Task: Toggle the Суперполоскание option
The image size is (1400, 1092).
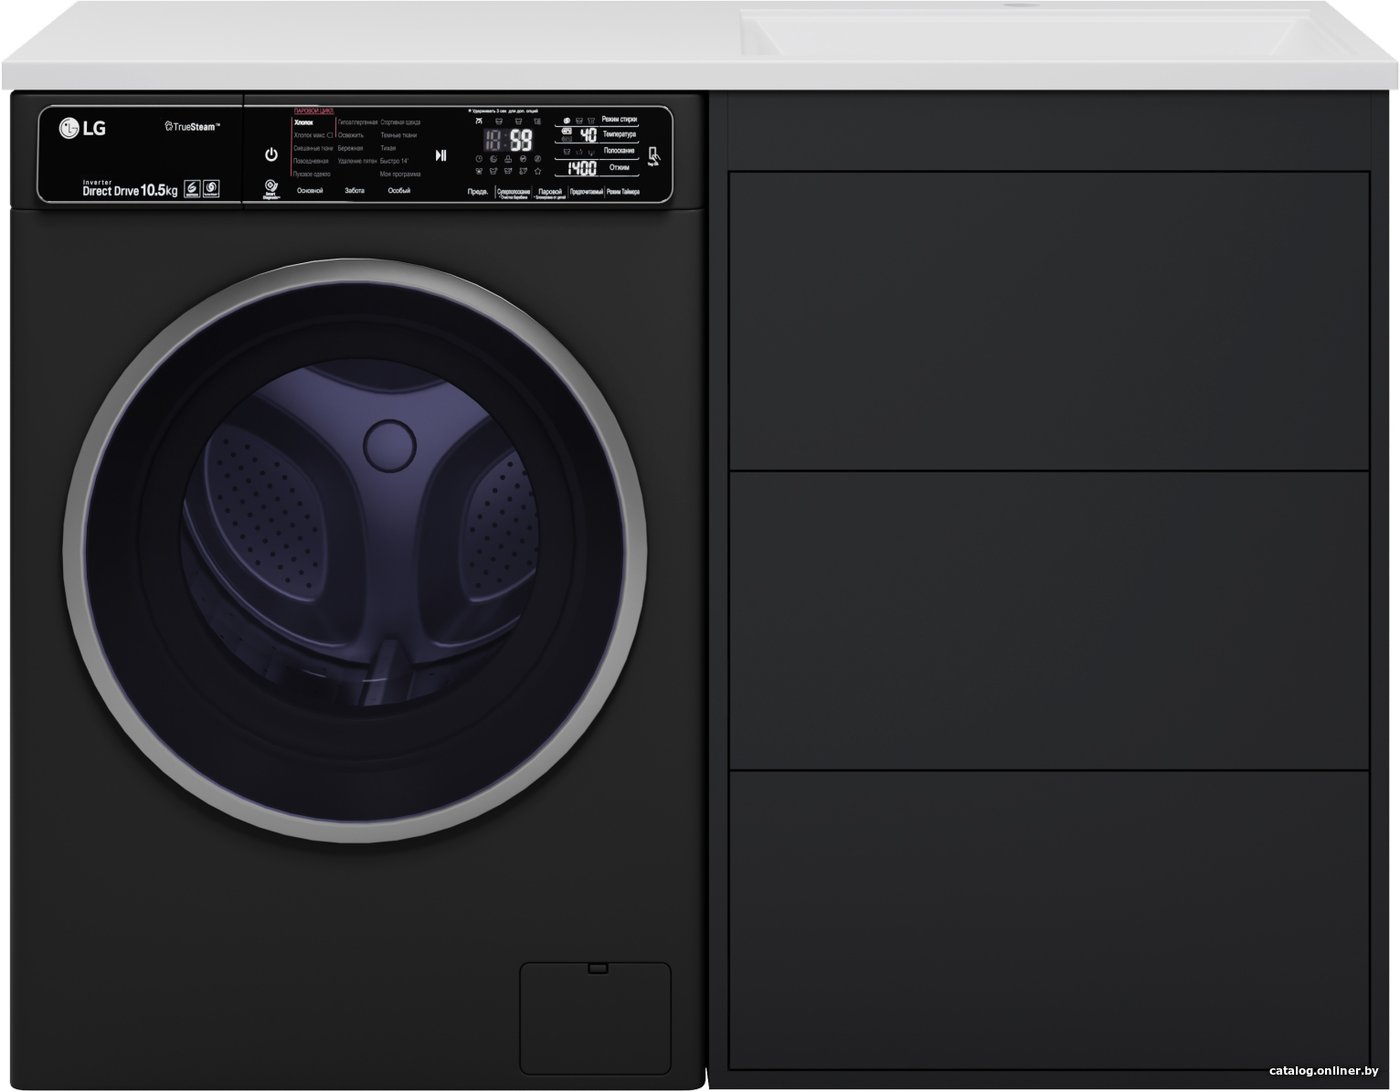Action: pyautogui.click(x=514, y=192)
